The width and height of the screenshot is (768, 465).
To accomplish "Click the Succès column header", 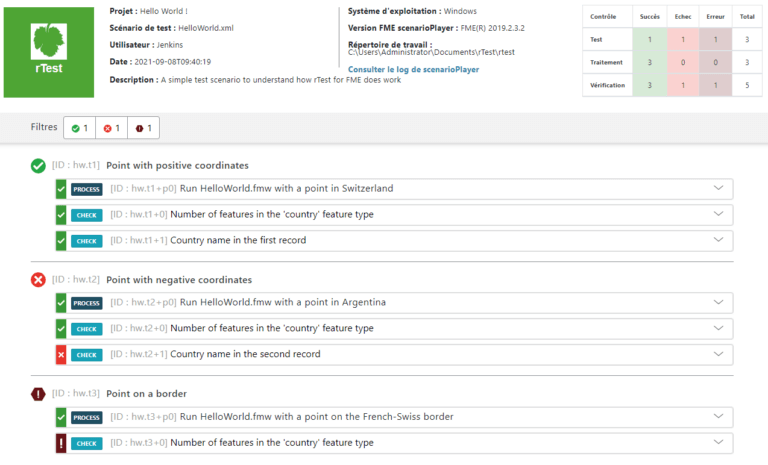I will tap(649, 17).
